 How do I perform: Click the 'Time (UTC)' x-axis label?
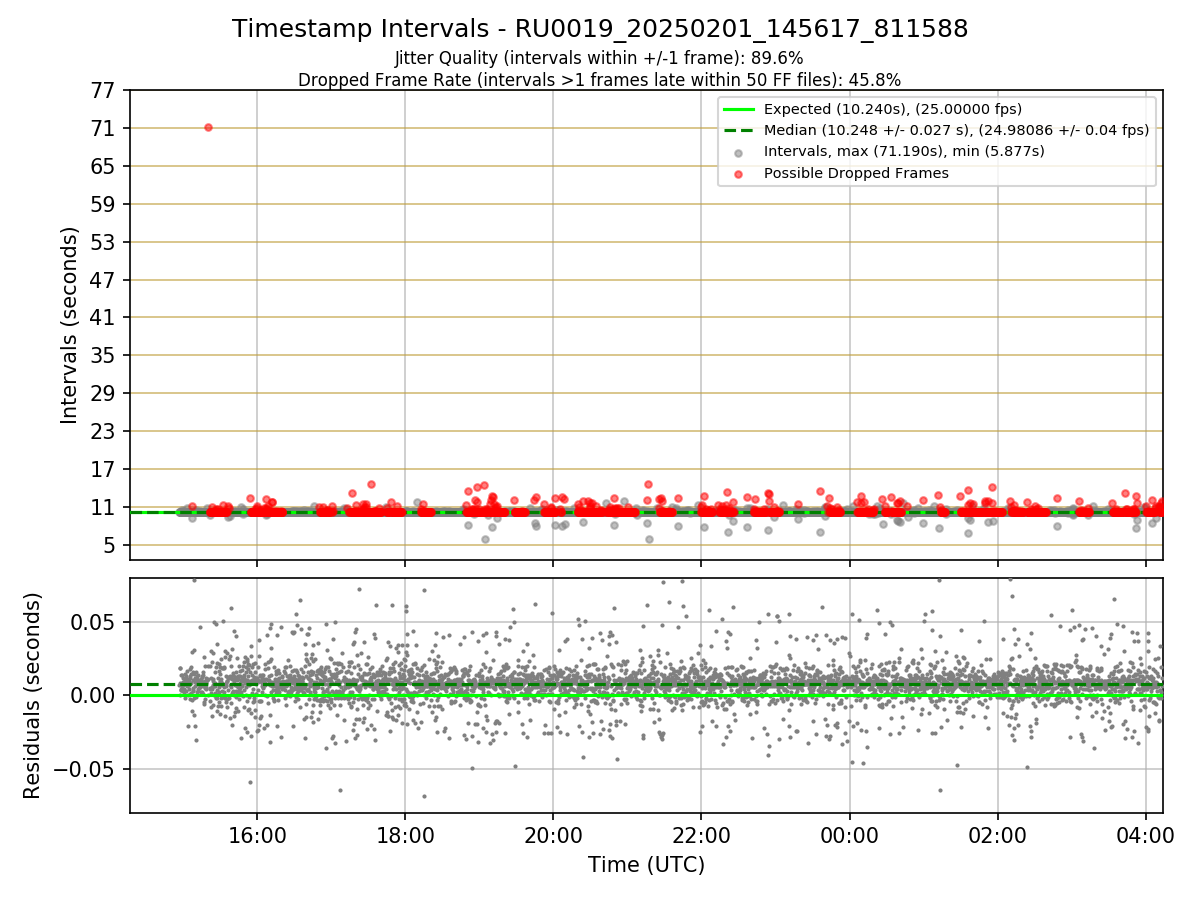(x=646, y=865)
